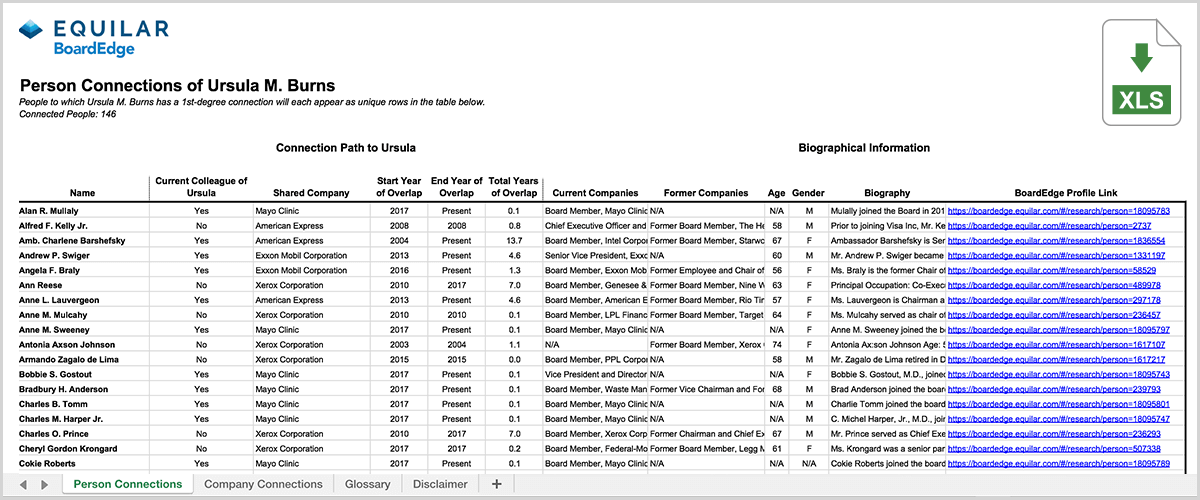Click the Person Connections of Ursula M. Burns title
This screenshot has width=1200, height=500.
click(177, 85)
